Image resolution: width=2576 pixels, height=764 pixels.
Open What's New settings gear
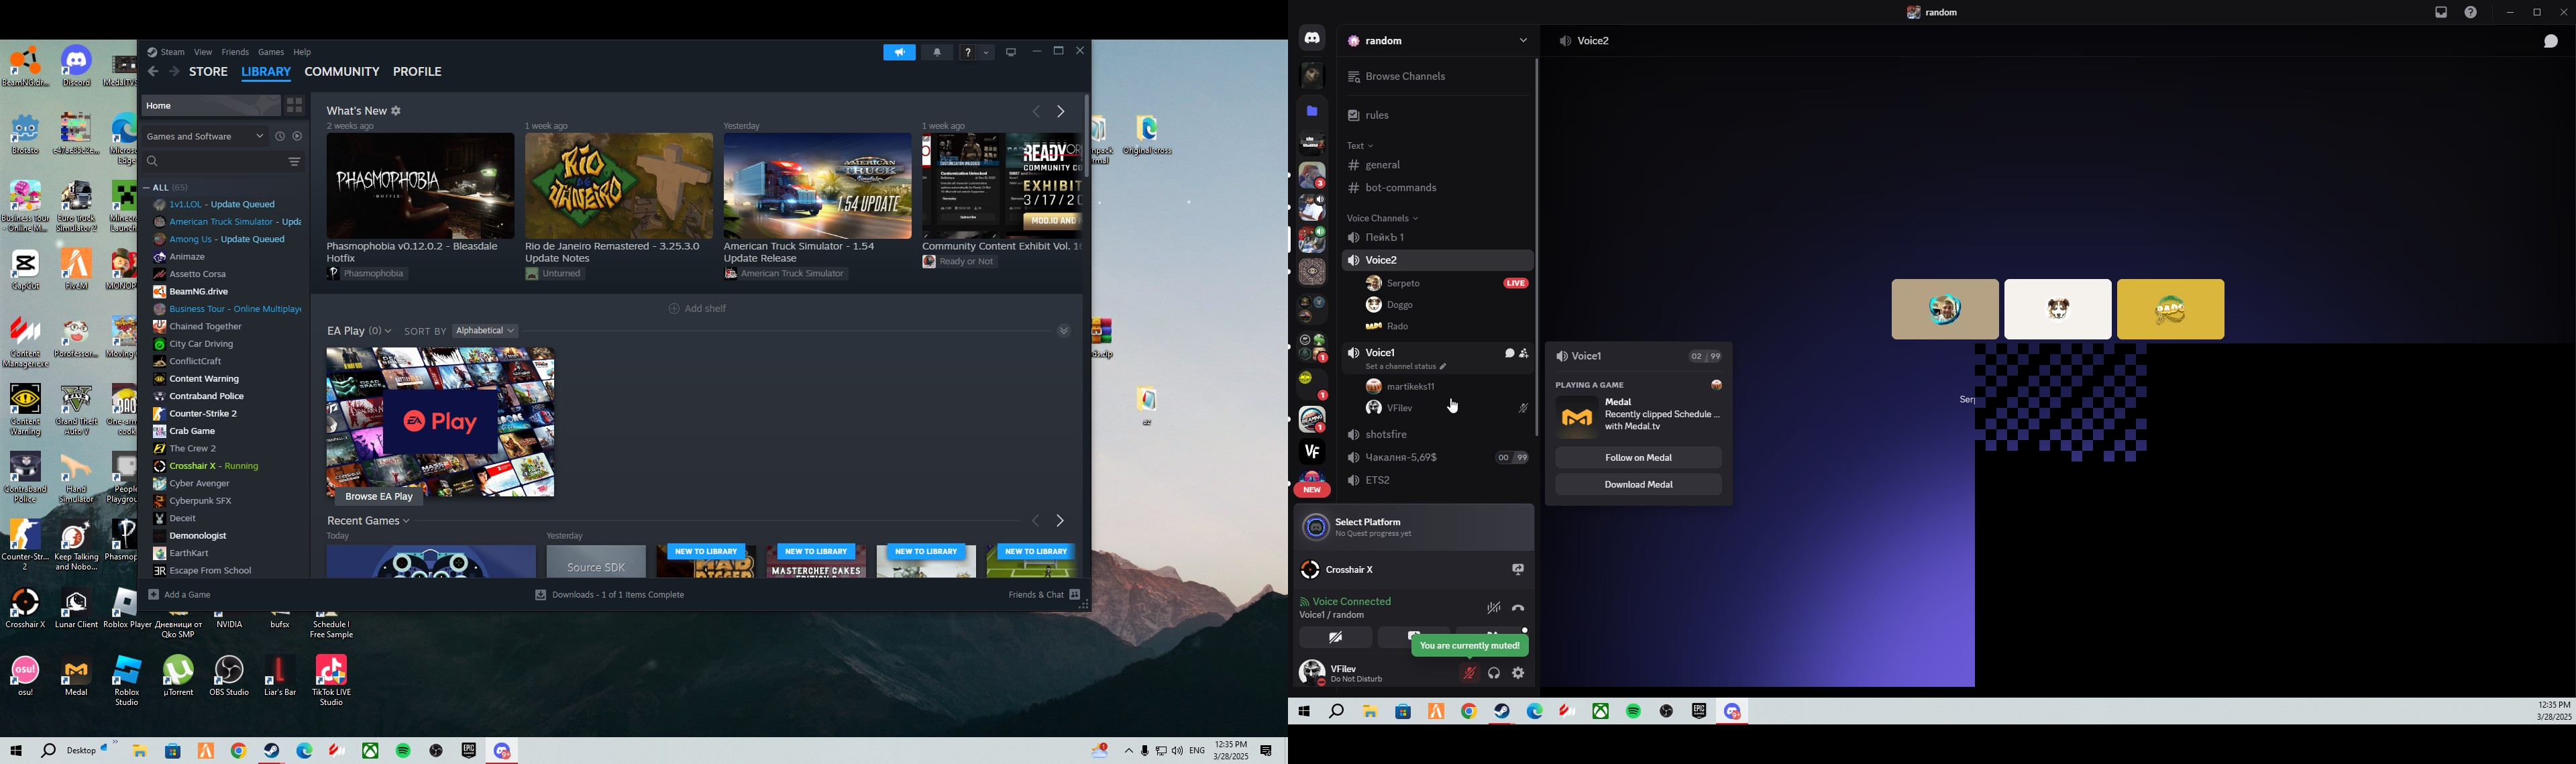tap(397, 111)
